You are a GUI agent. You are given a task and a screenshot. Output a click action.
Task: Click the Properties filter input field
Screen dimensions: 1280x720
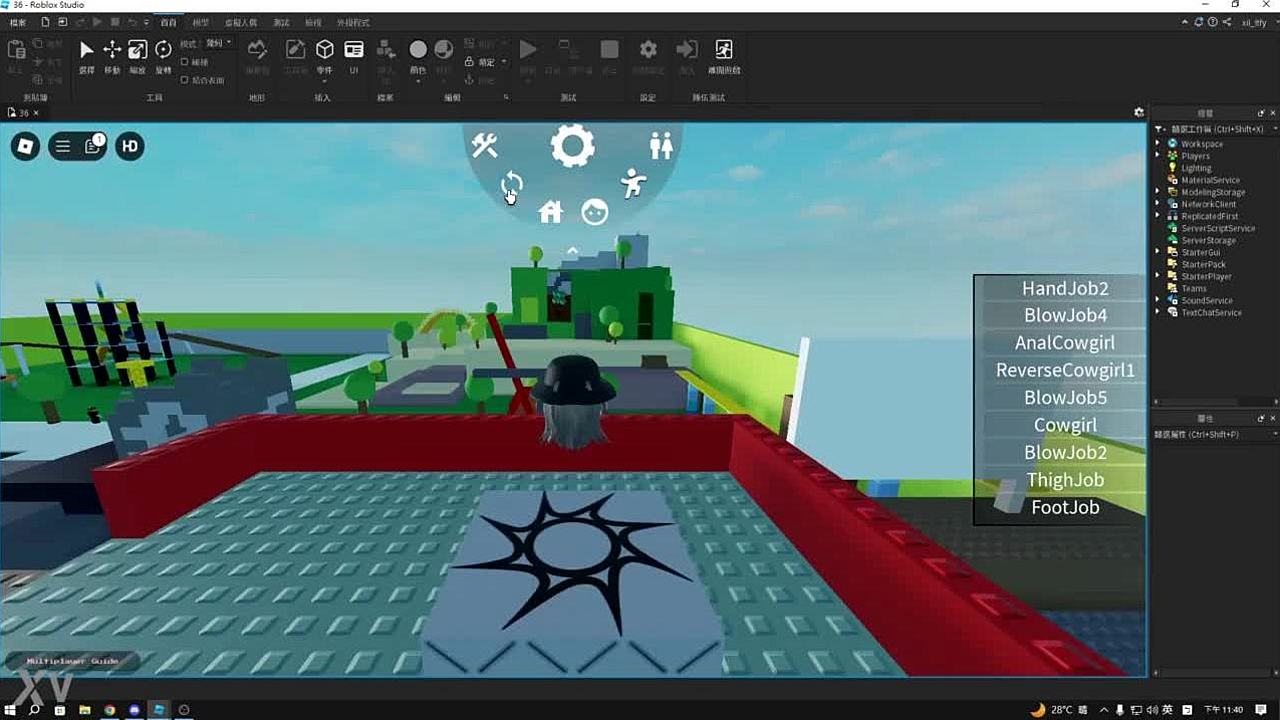point(1214,434)
